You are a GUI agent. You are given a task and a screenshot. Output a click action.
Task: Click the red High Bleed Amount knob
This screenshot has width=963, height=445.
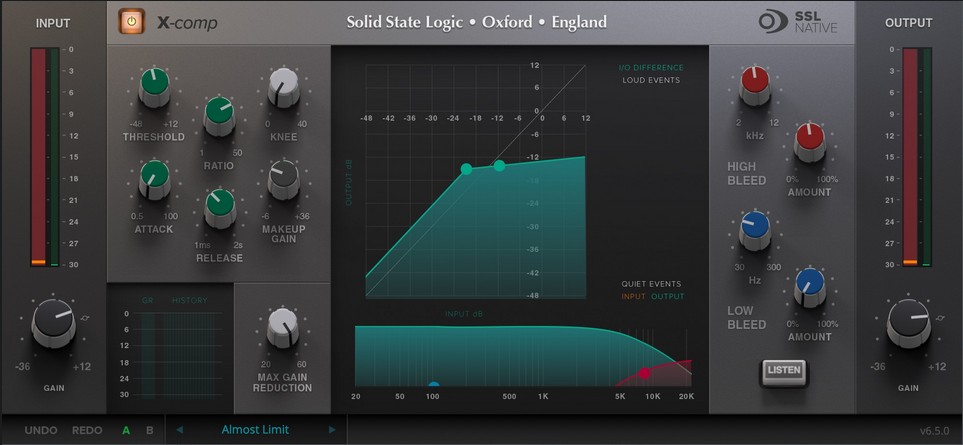pyautogui.click(x=809, y=142)
